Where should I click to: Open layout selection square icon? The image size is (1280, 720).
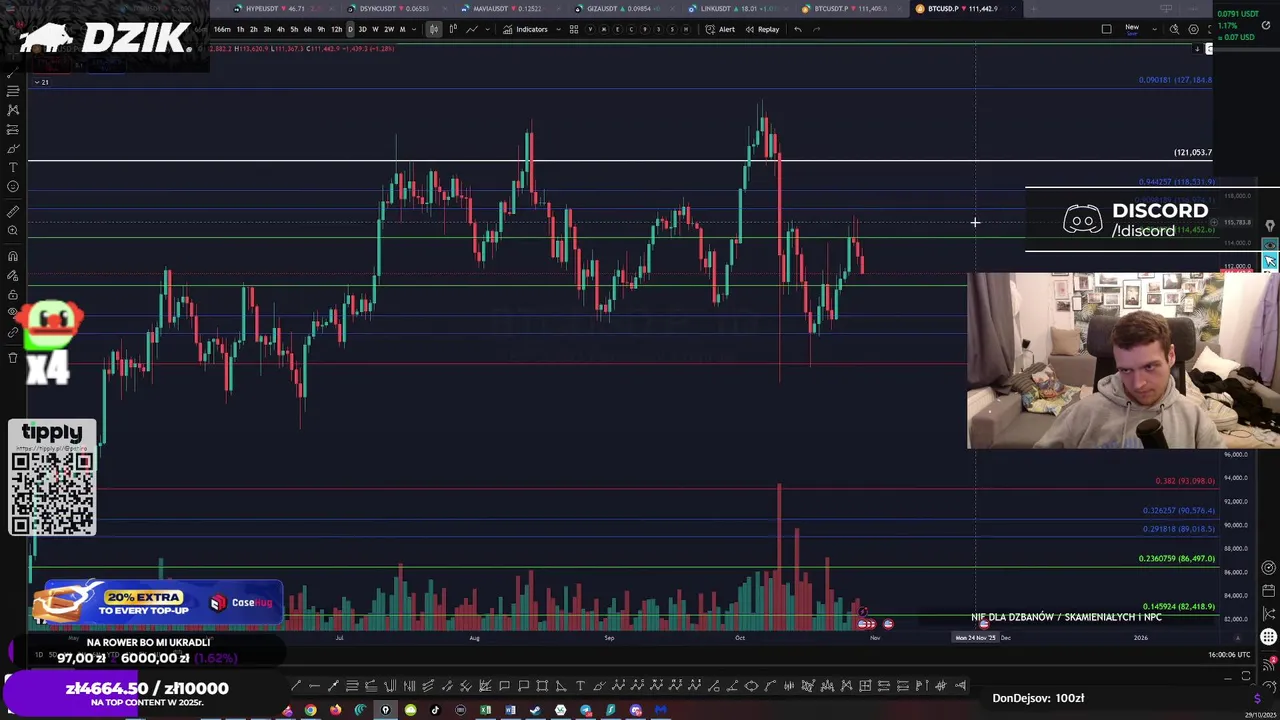1106,29
